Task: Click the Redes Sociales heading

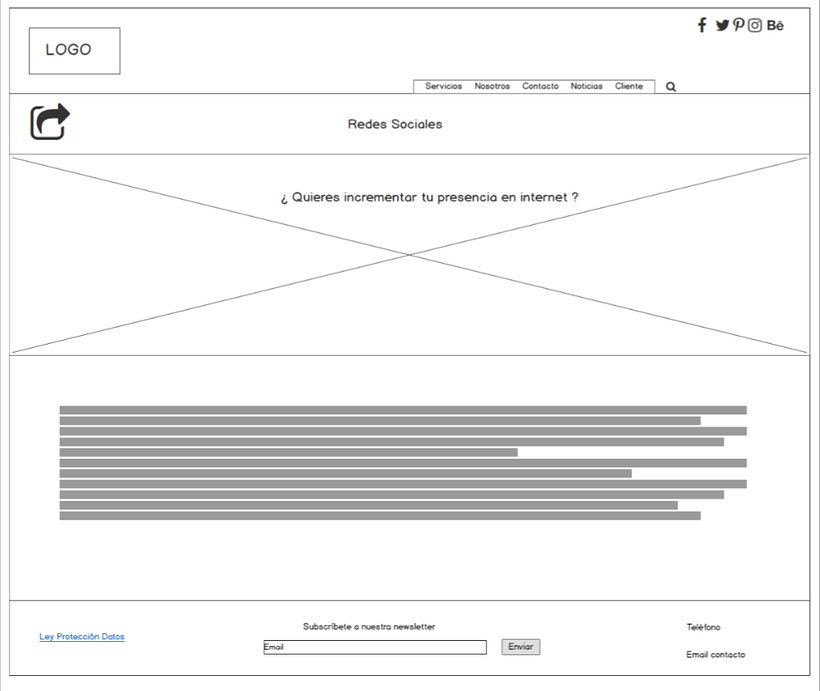Action: (395, 124)
